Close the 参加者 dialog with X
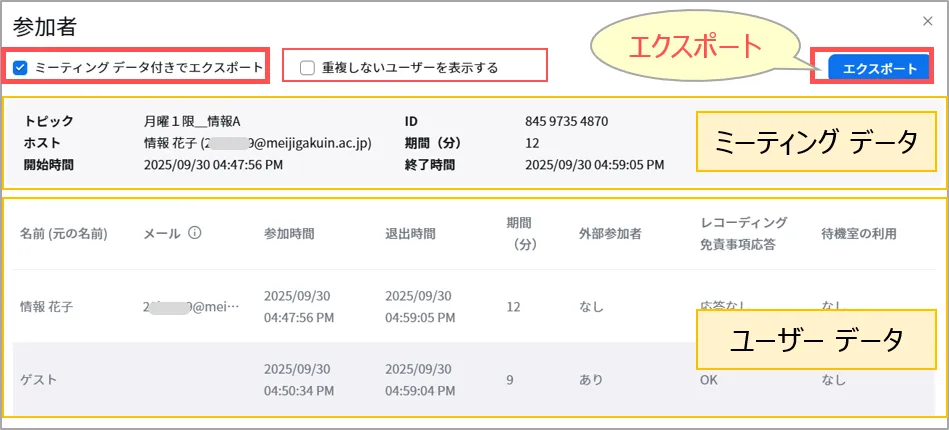The height and width of the screenshot is (430, 949). coord(927,20)
